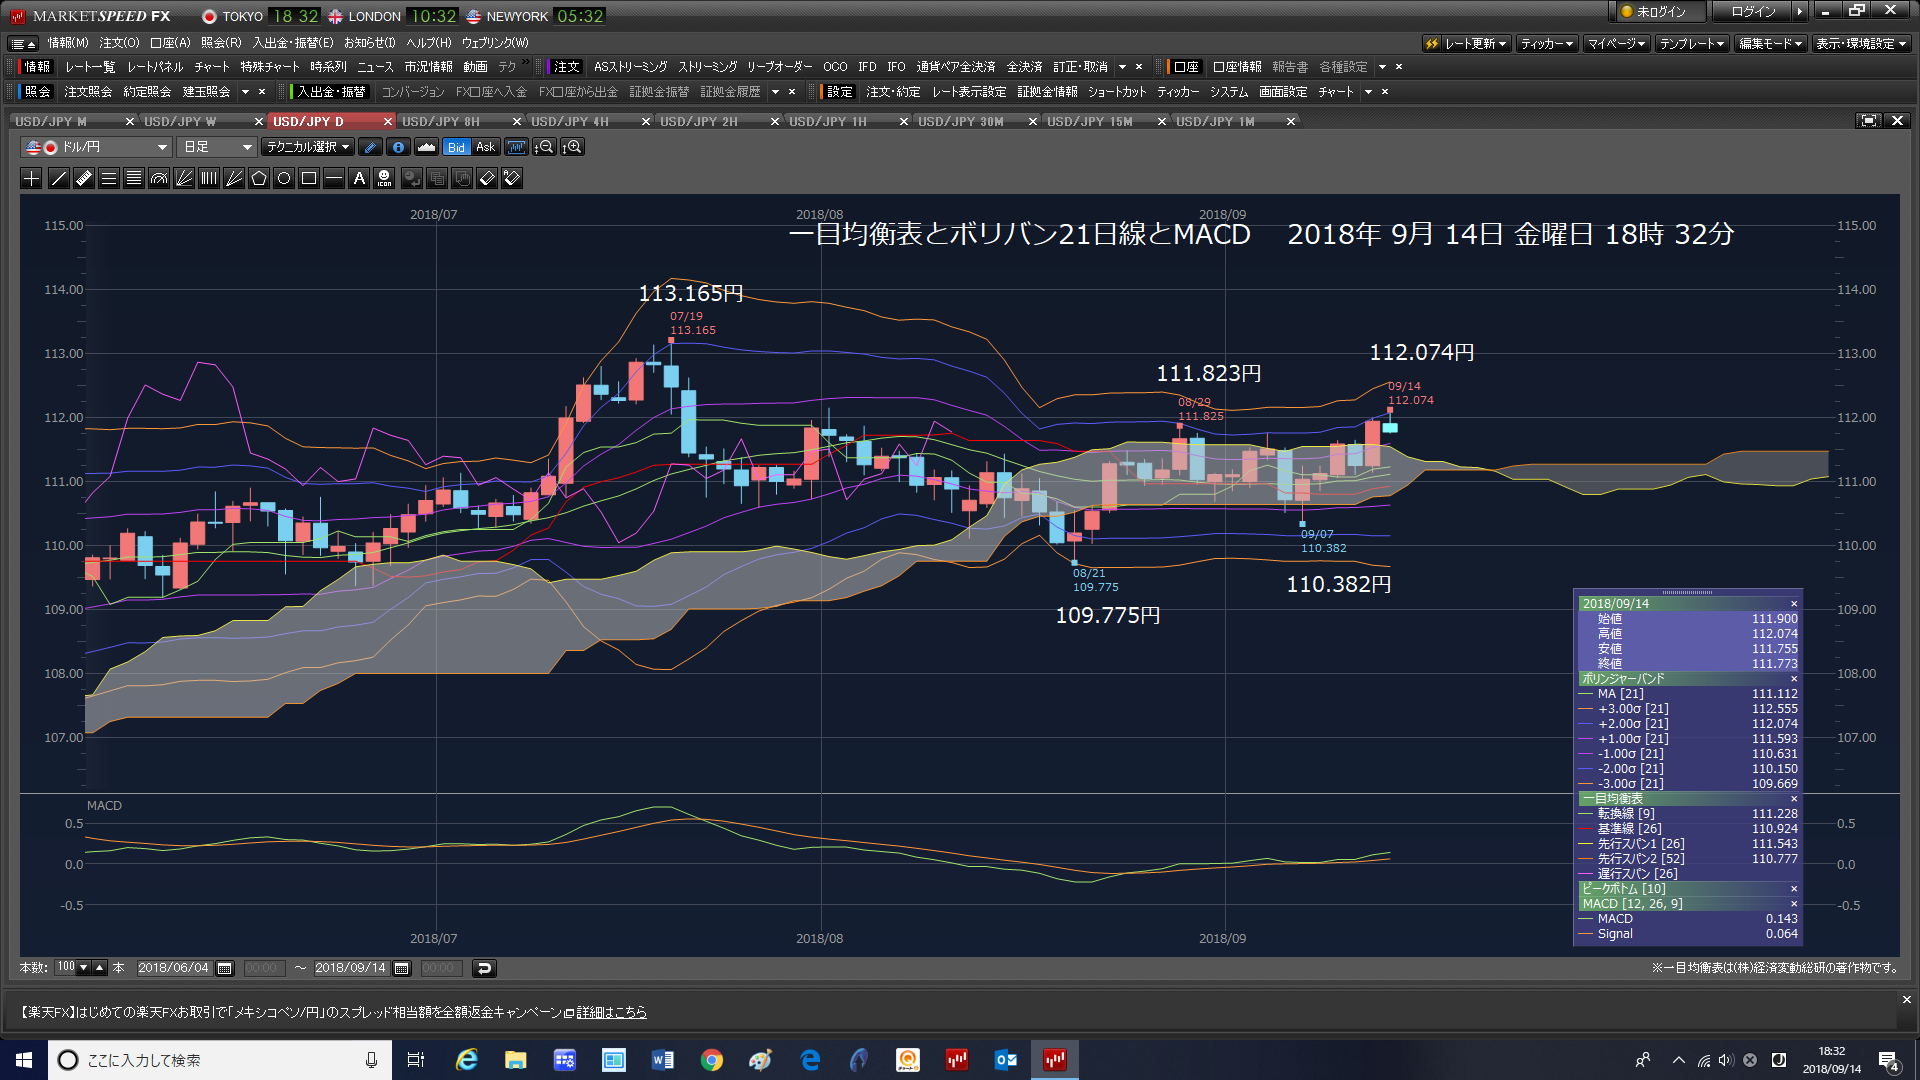Open the 詳細はこちら campaign link

612,1013
